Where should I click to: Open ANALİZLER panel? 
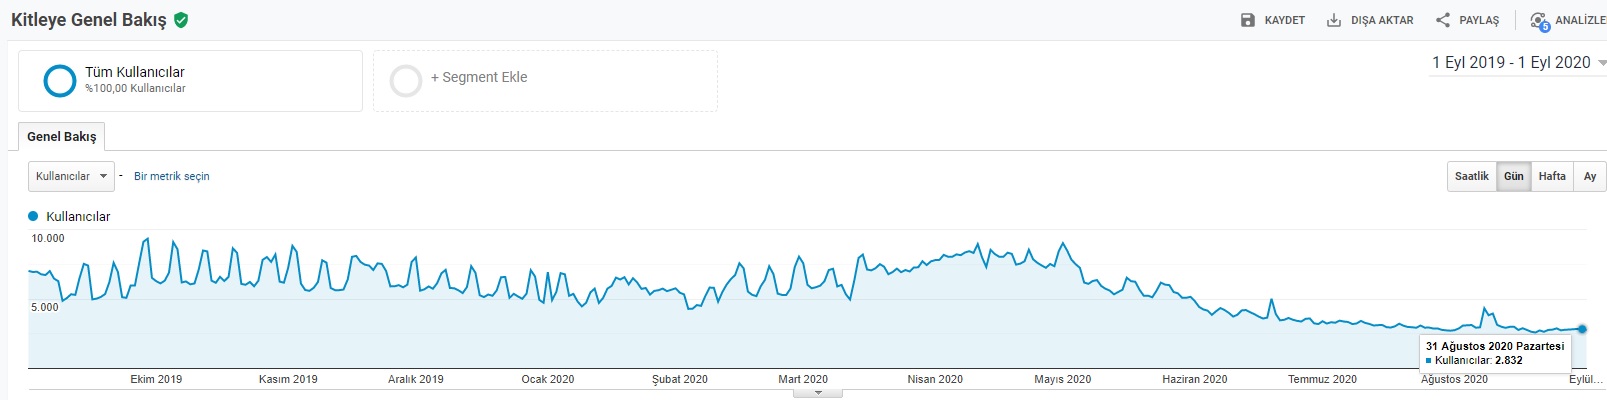(1568, 20)
